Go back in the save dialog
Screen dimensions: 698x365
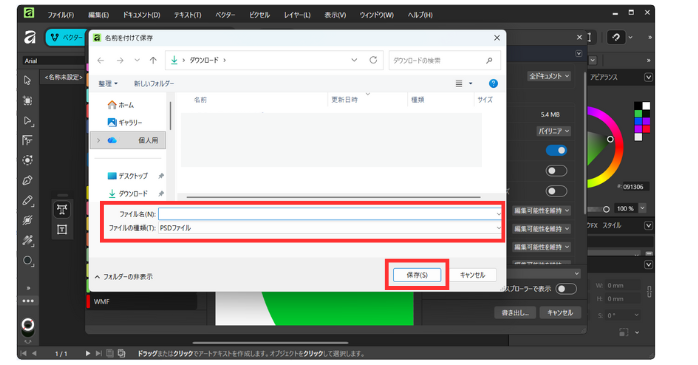tap(101, 60)
